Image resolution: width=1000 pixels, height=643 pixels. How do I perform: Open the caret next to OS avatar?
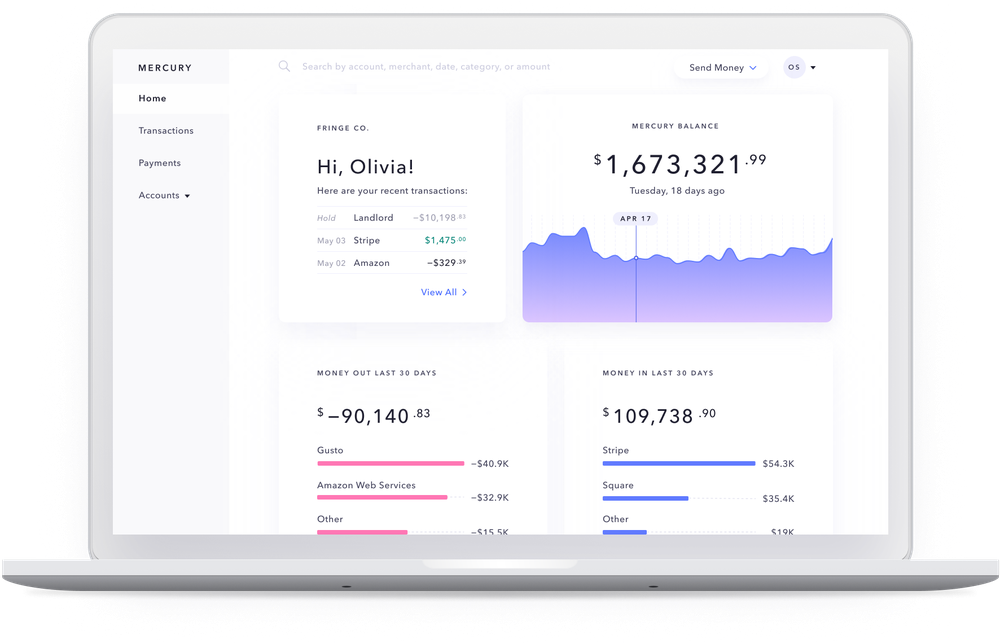coord(813,68)
